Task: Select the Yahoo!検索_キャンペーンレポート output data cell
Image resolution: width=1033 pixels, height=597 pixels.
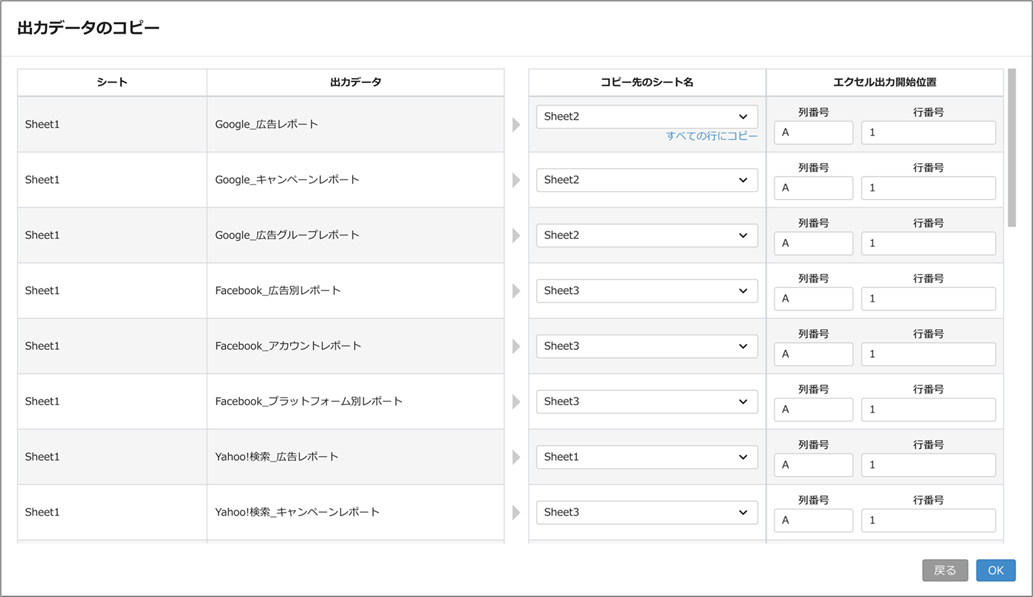Action: coord(356,512)
